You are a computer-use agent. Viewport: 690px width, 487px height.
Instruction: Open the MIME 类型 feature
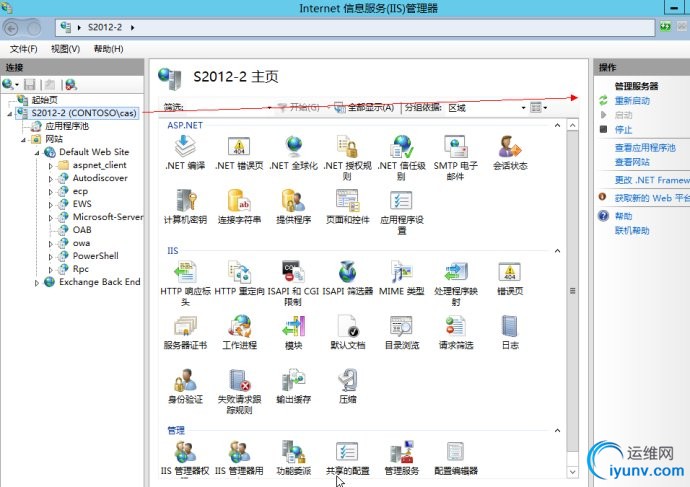coord(401,278)
